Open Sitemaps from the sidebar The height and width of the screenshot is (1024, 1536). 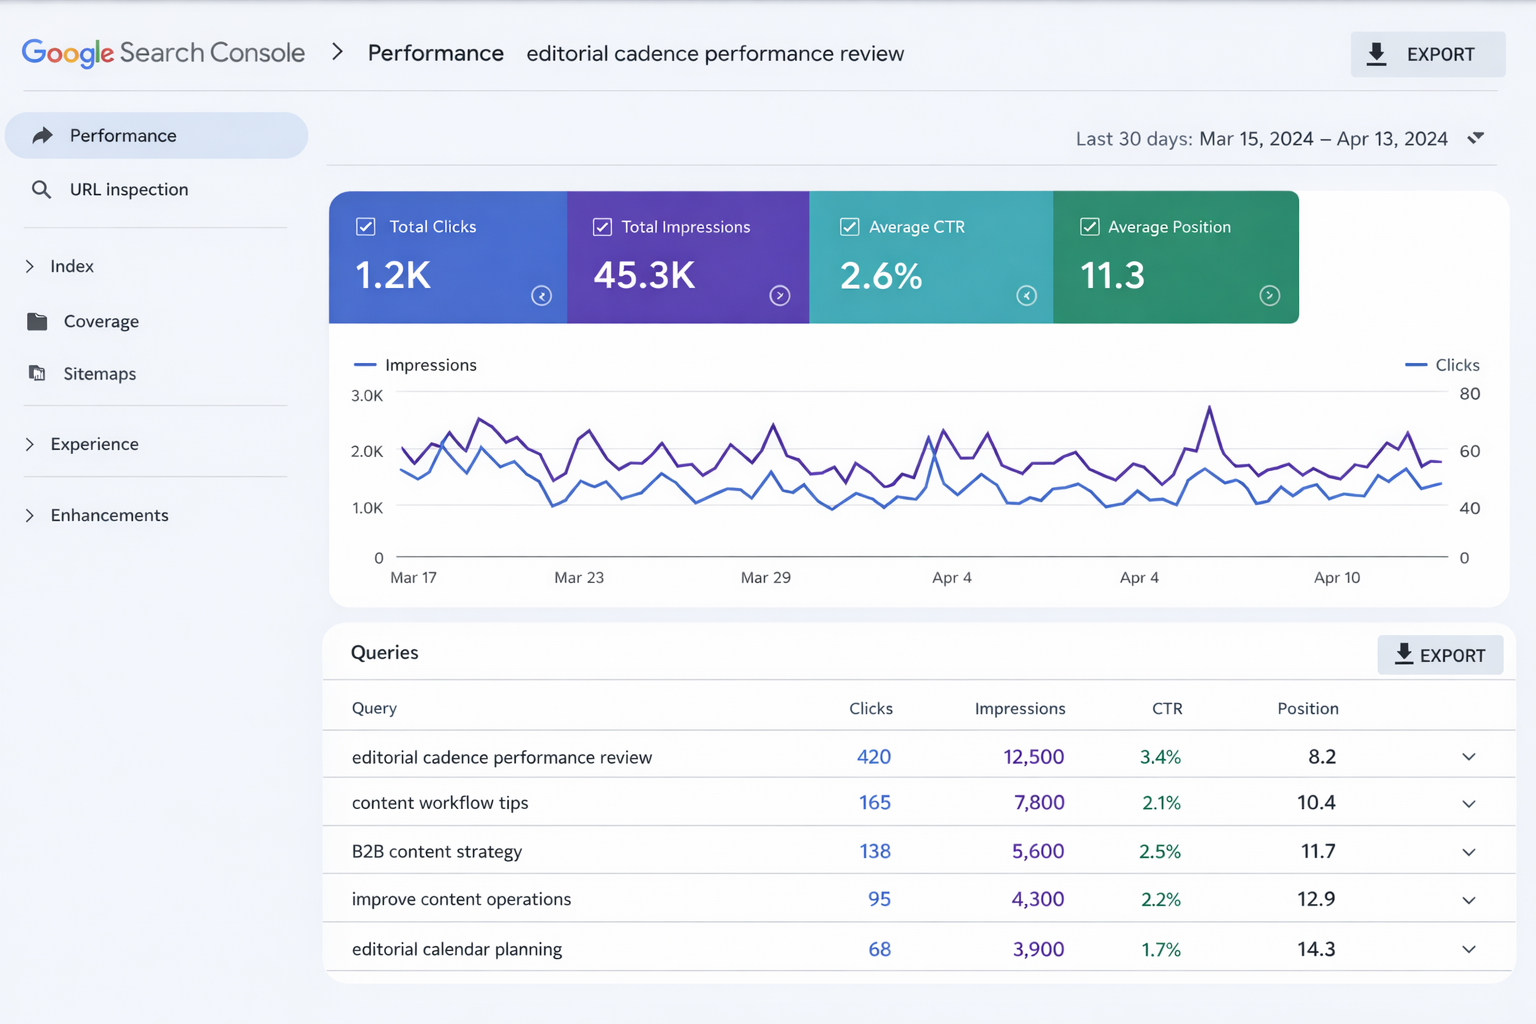(99, 373)
